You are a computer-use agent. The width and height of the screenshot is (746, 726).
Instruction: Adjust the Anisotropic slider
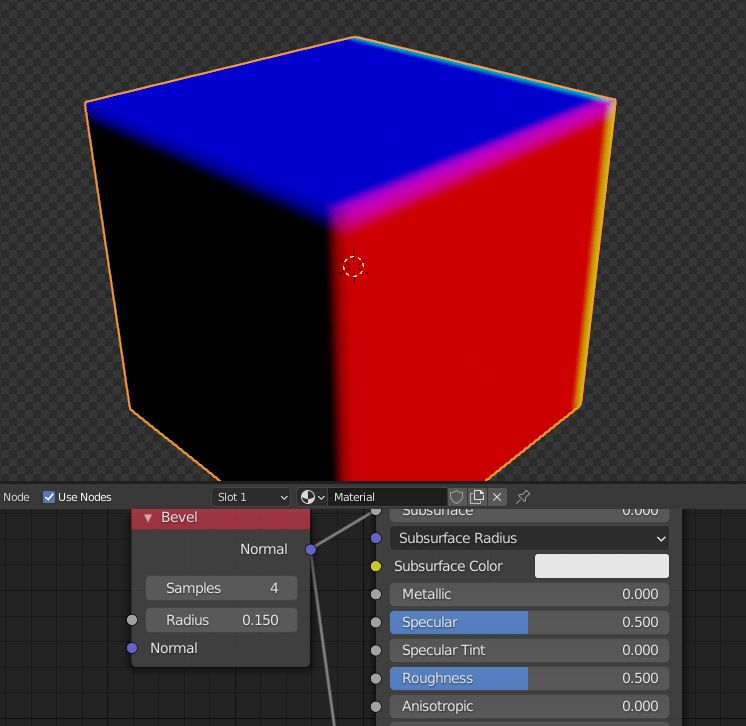pyautogui.click(x=530, y=706)
